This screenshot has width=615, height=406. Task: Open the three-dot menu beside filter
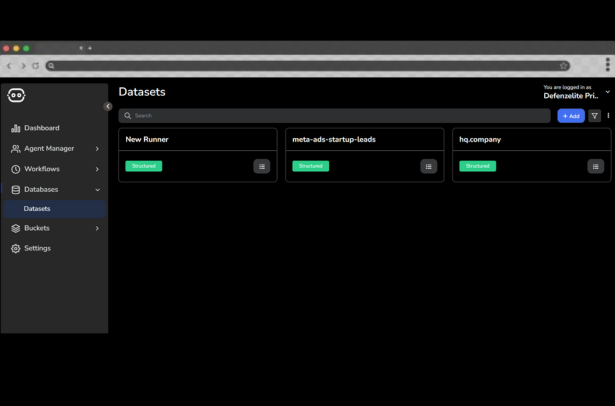tap(608, 116)
